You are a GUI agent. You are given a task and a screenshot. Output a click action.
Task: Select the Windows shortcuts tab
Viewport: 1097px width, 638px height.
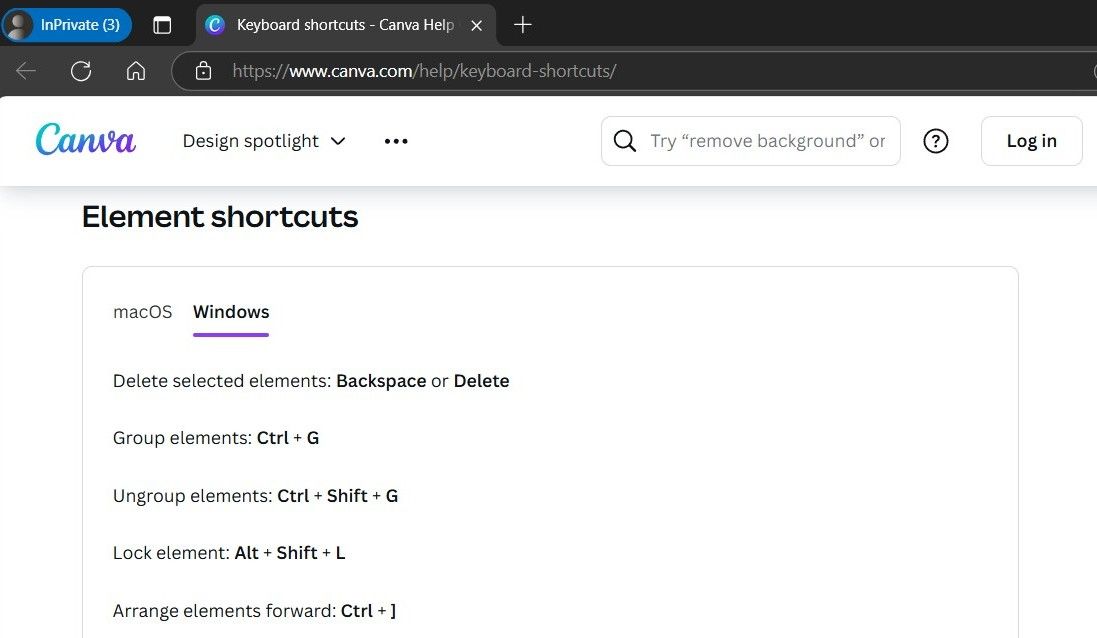pos(231,311)
